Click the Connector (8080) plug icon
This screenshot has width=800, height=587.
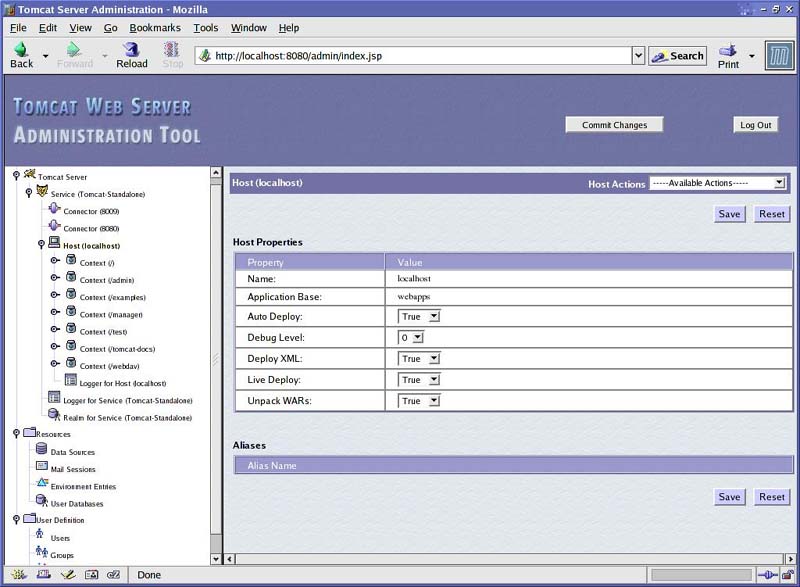click(x=54, y=226)
